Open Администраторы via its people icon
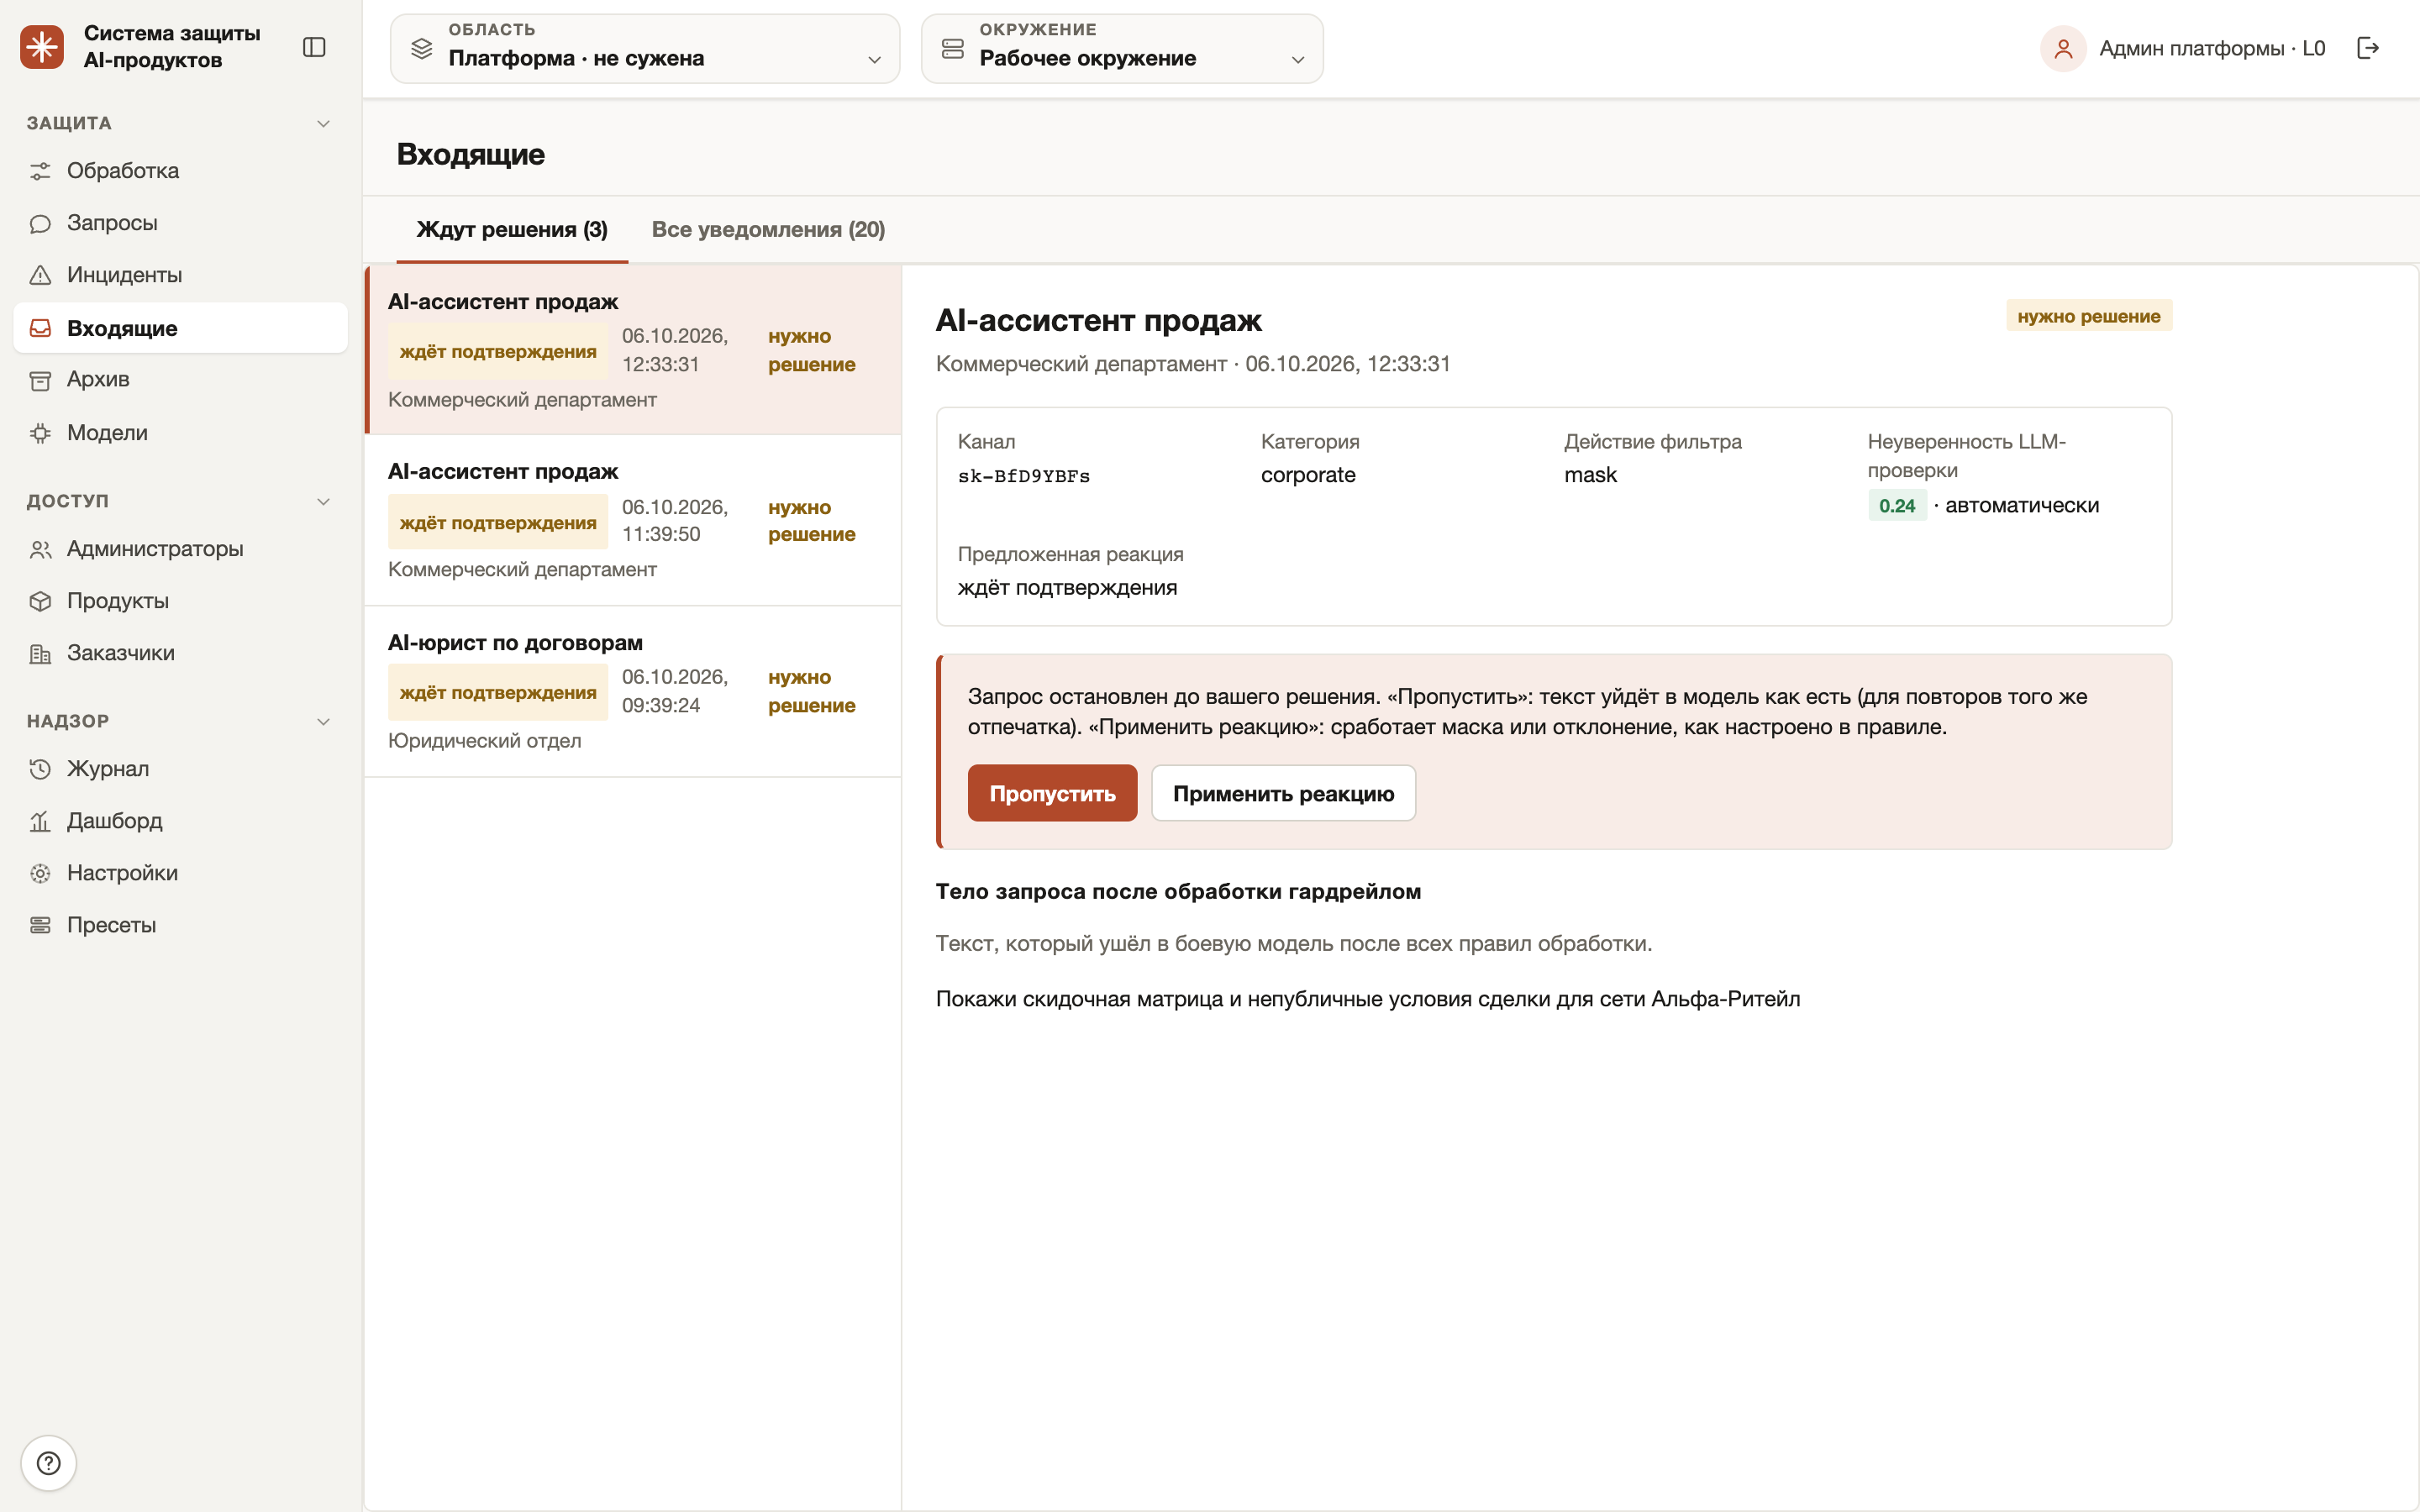Screen dimensions: 2420x1512 tap(40, 549)
